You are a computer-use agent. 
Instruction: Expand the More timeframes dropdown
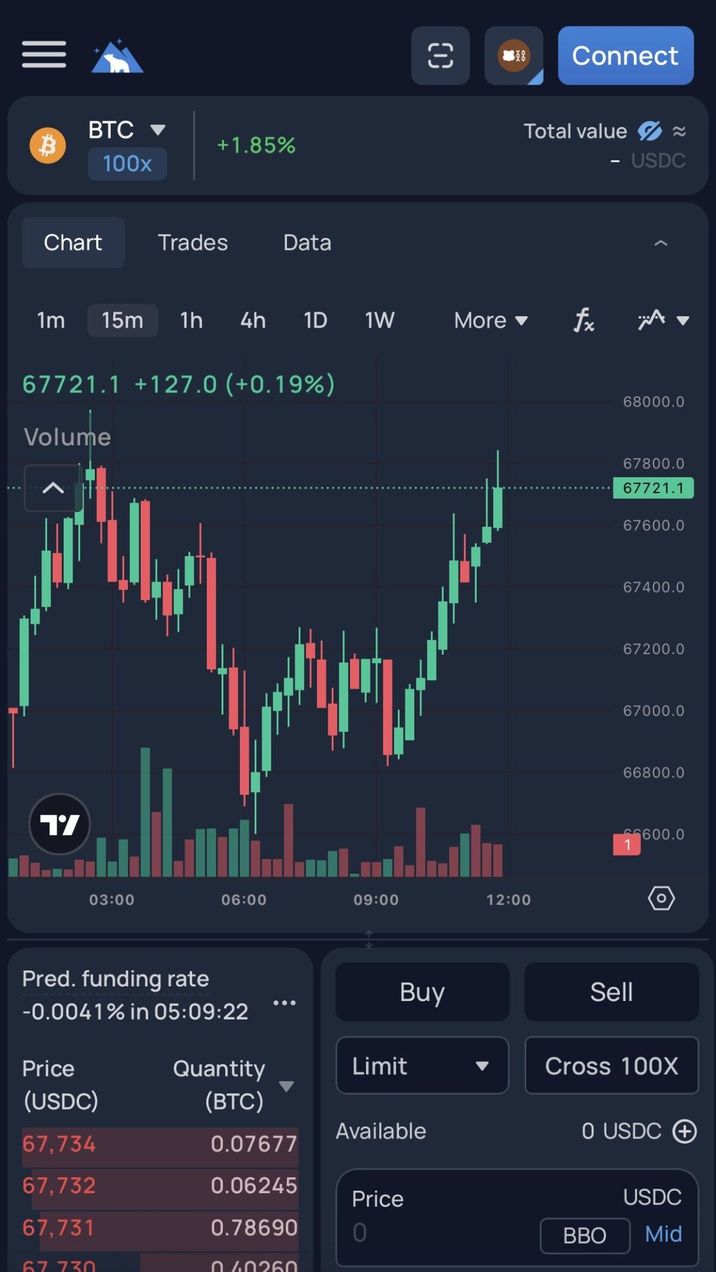point(490,320)
